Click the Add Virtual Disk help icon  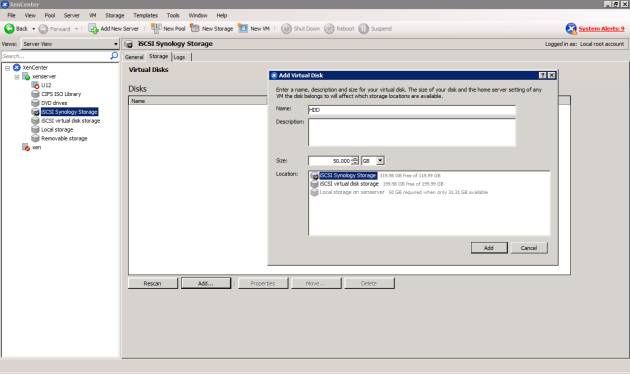[x=542, y=75]
